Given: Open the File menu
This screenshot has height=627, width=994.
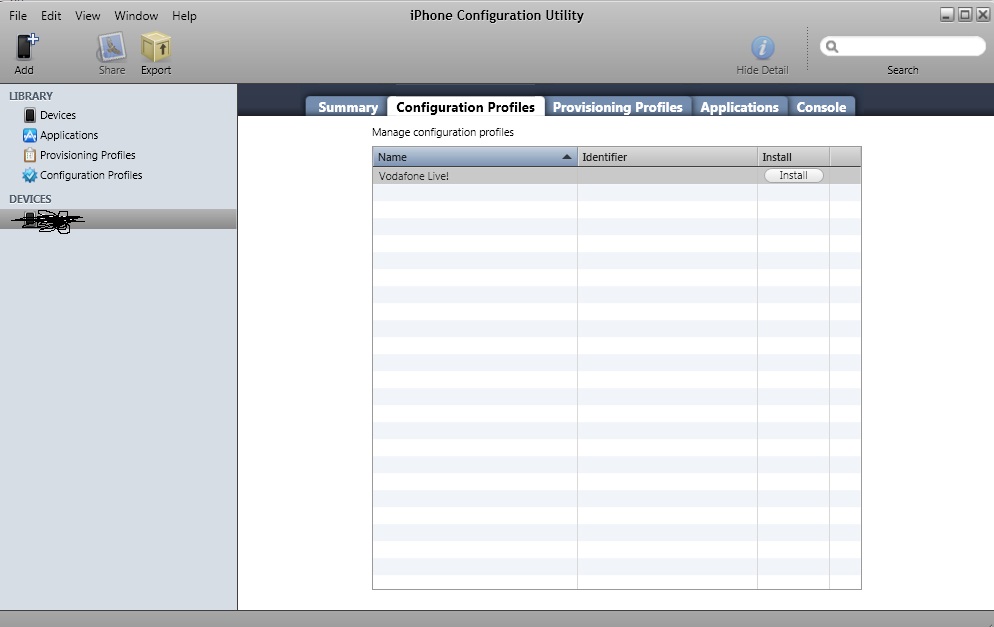Looking at the screenshot, I should [18, 16].
